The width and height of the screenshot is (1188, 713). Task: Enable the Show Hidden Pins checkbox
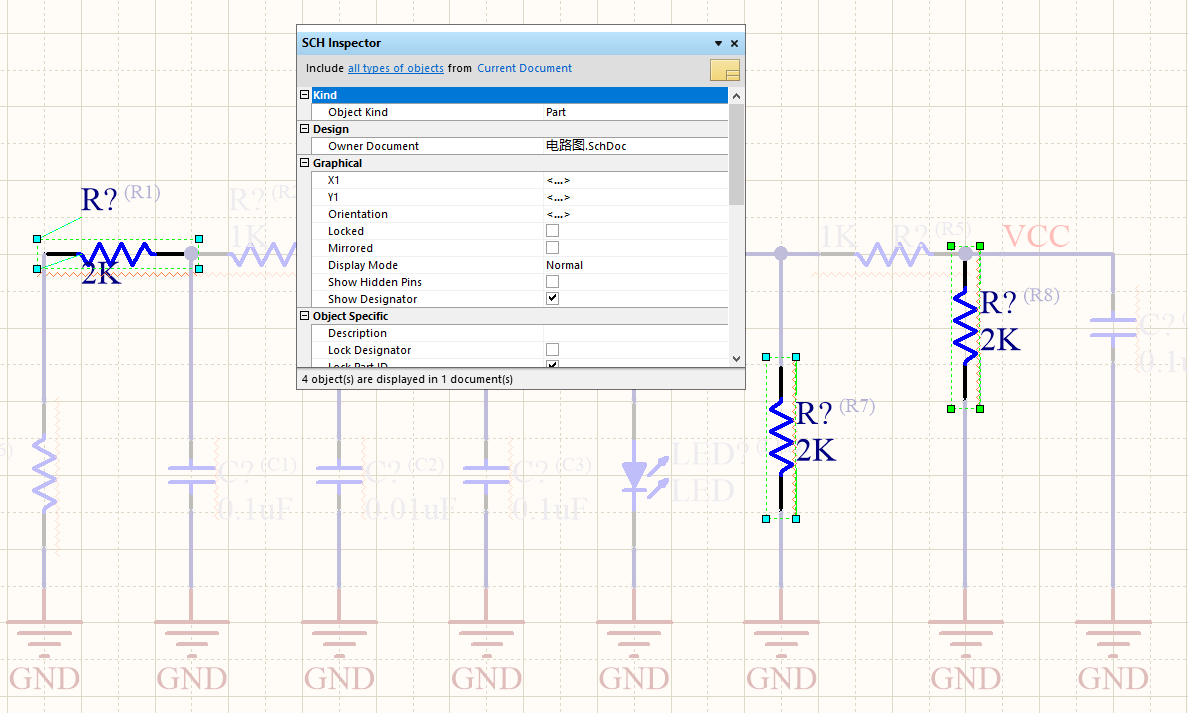(x=552, y=282)
